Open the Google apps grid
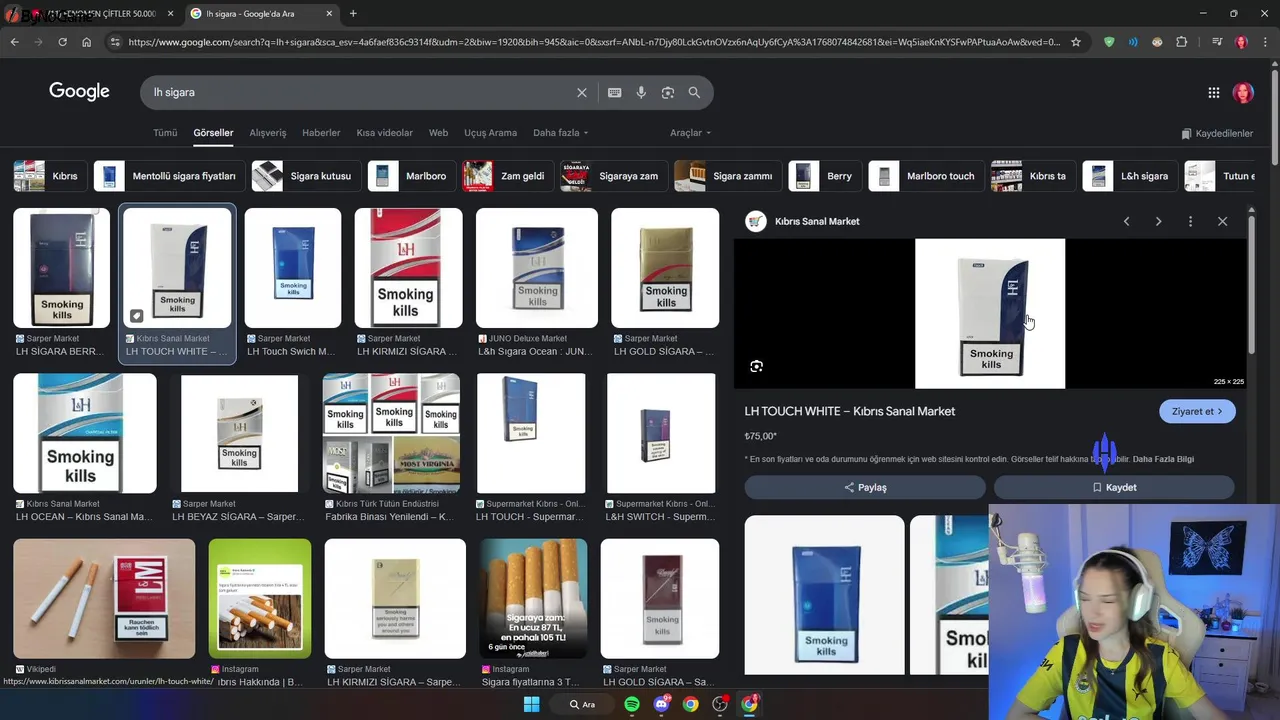Screen dimensions: 1280x720 click(x=1213, y=92)
